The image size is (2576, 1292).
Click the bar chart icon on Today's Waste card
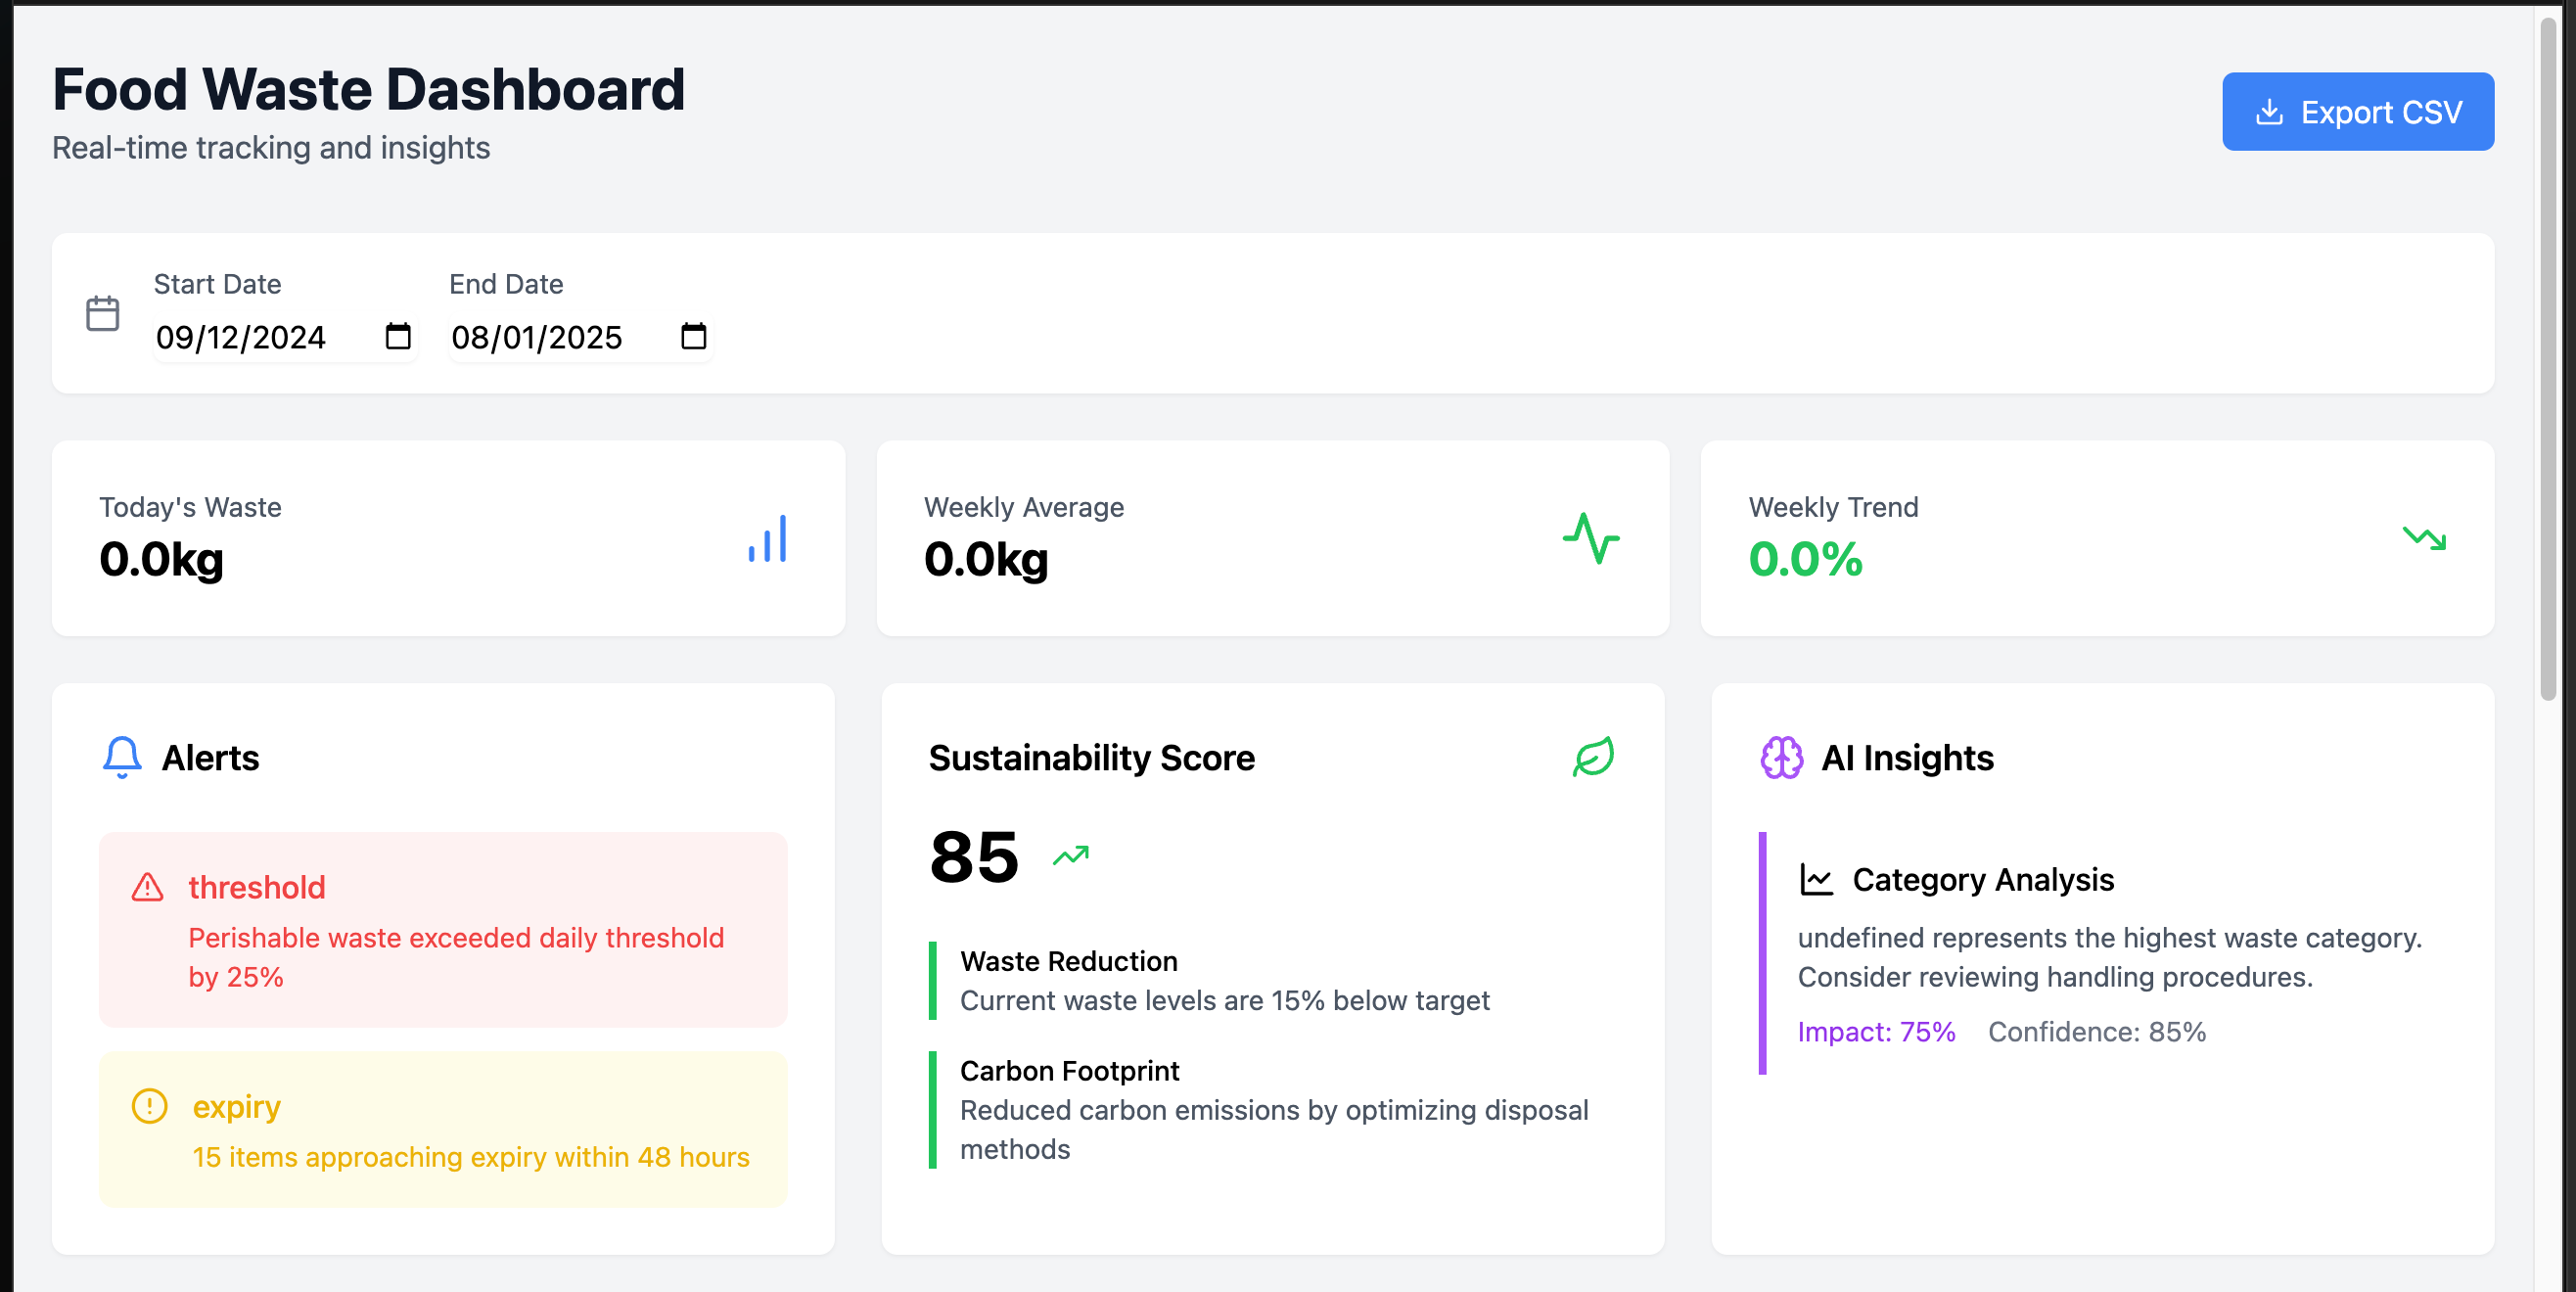[x=766, y=540]
